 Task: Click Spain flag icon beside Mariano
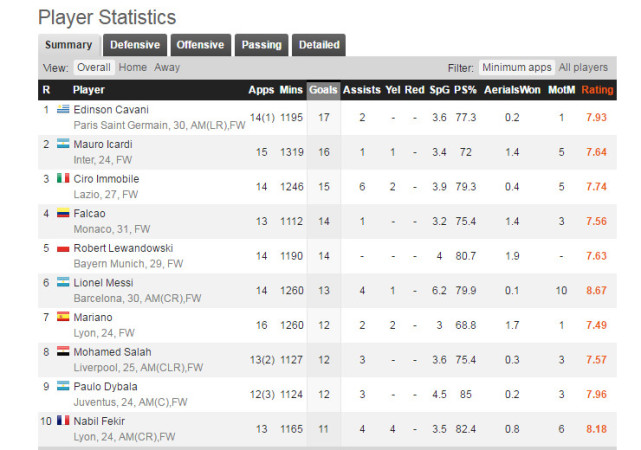(x=63, y=317)
